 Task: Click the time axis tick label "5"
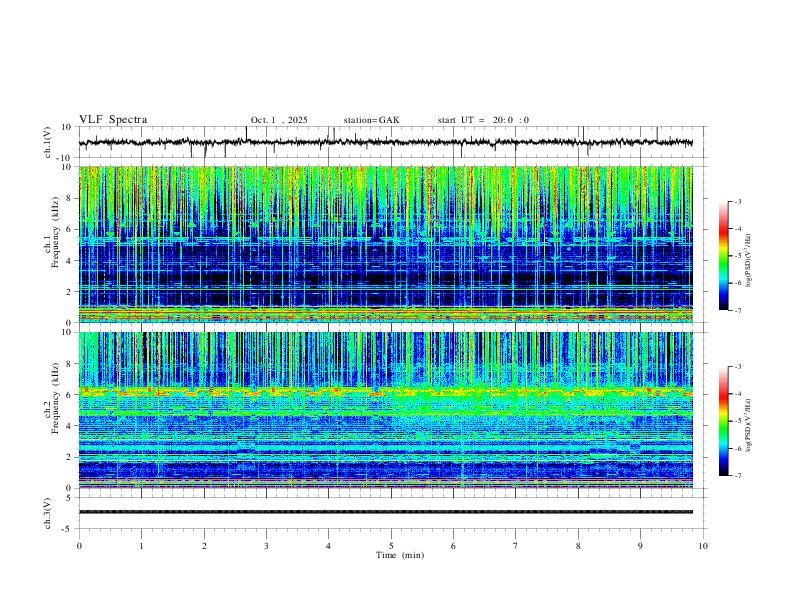[x=391, y=546]
